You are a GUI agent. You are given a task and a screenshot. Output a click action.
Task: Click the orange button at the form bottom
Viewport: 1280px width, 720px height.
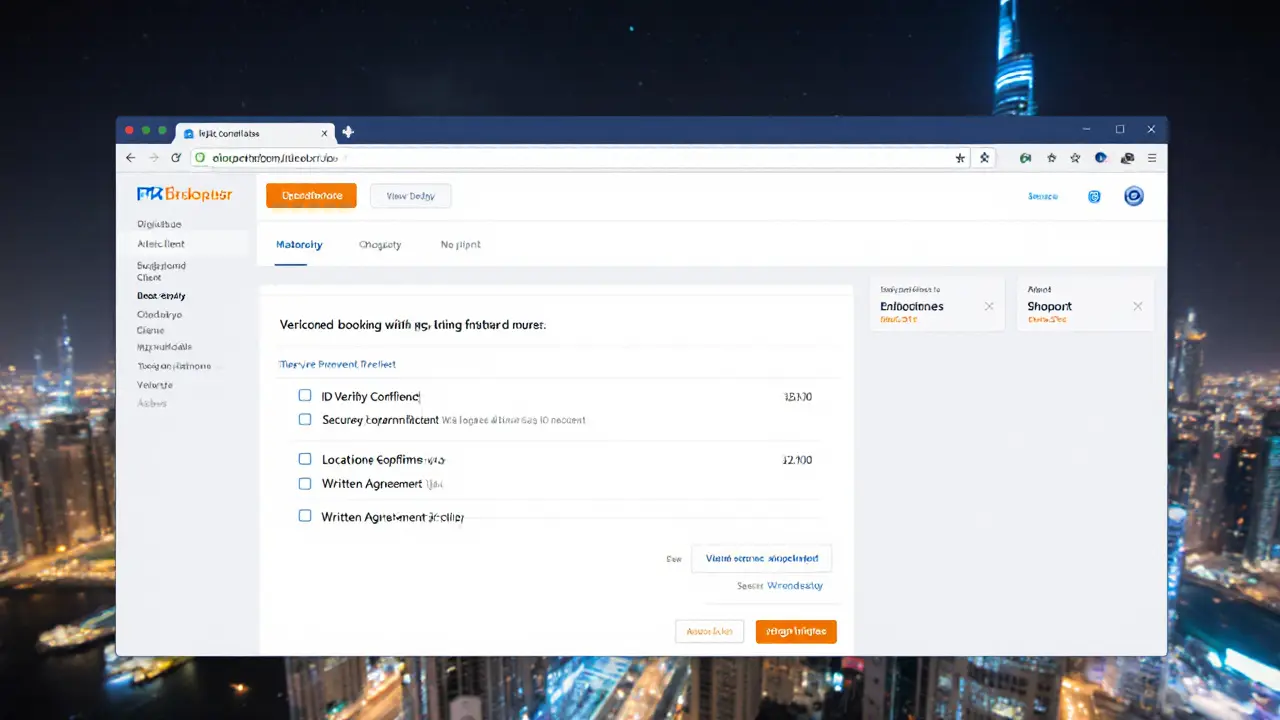[796, 631]
